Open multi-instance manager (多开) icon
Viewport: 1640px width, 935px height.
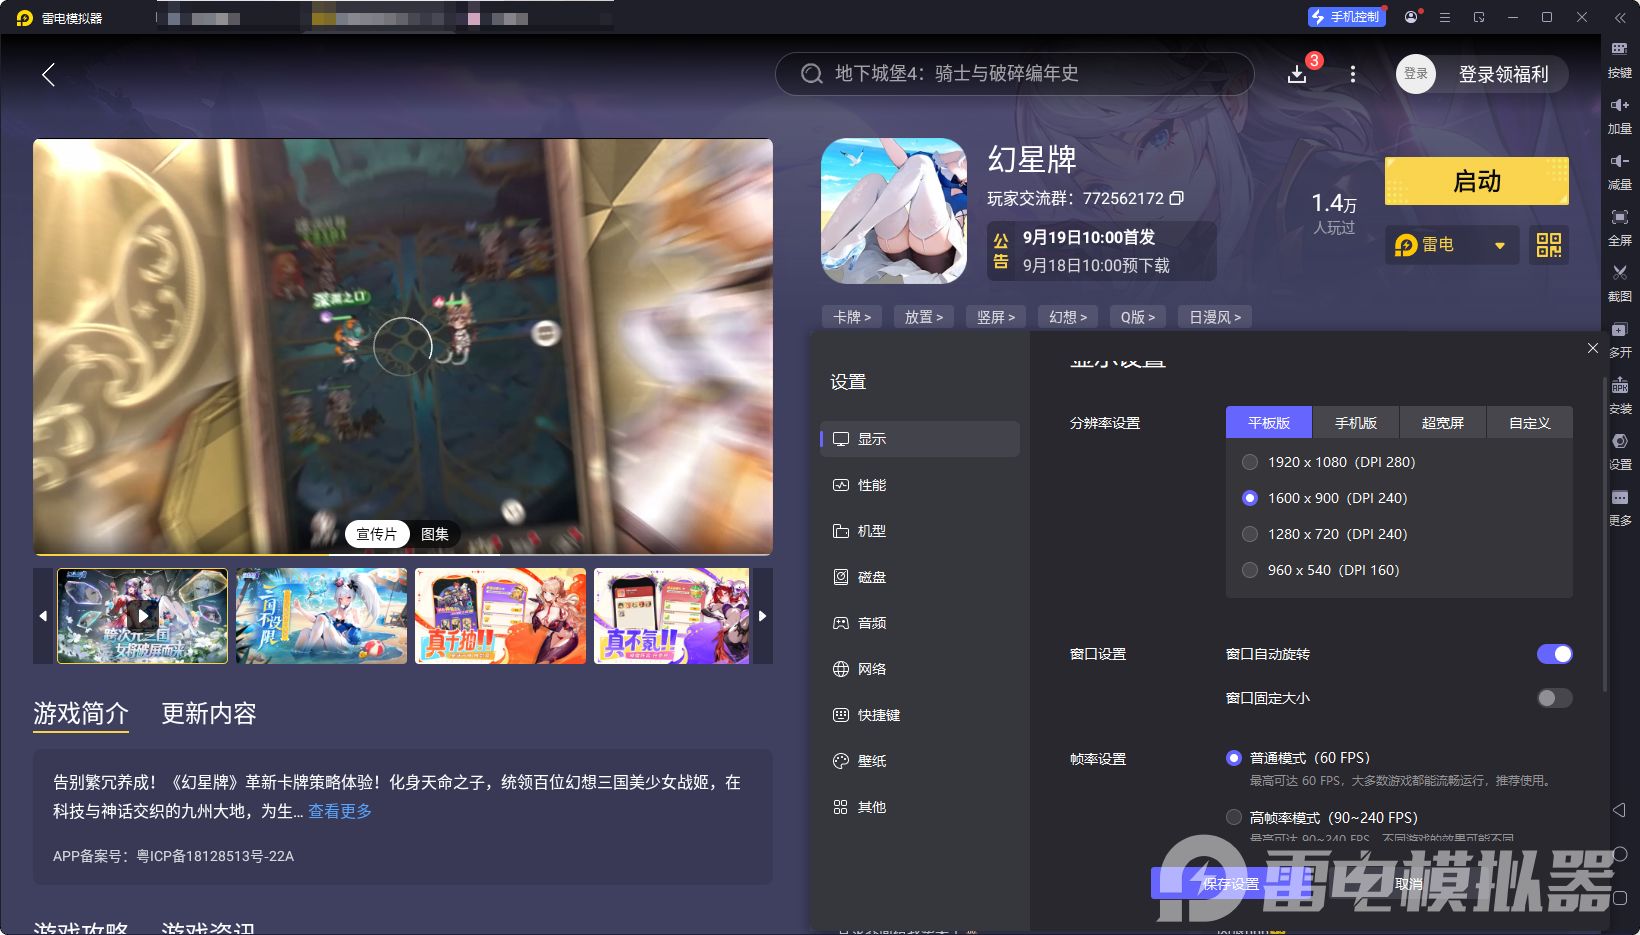click(x=1620, y=339)
